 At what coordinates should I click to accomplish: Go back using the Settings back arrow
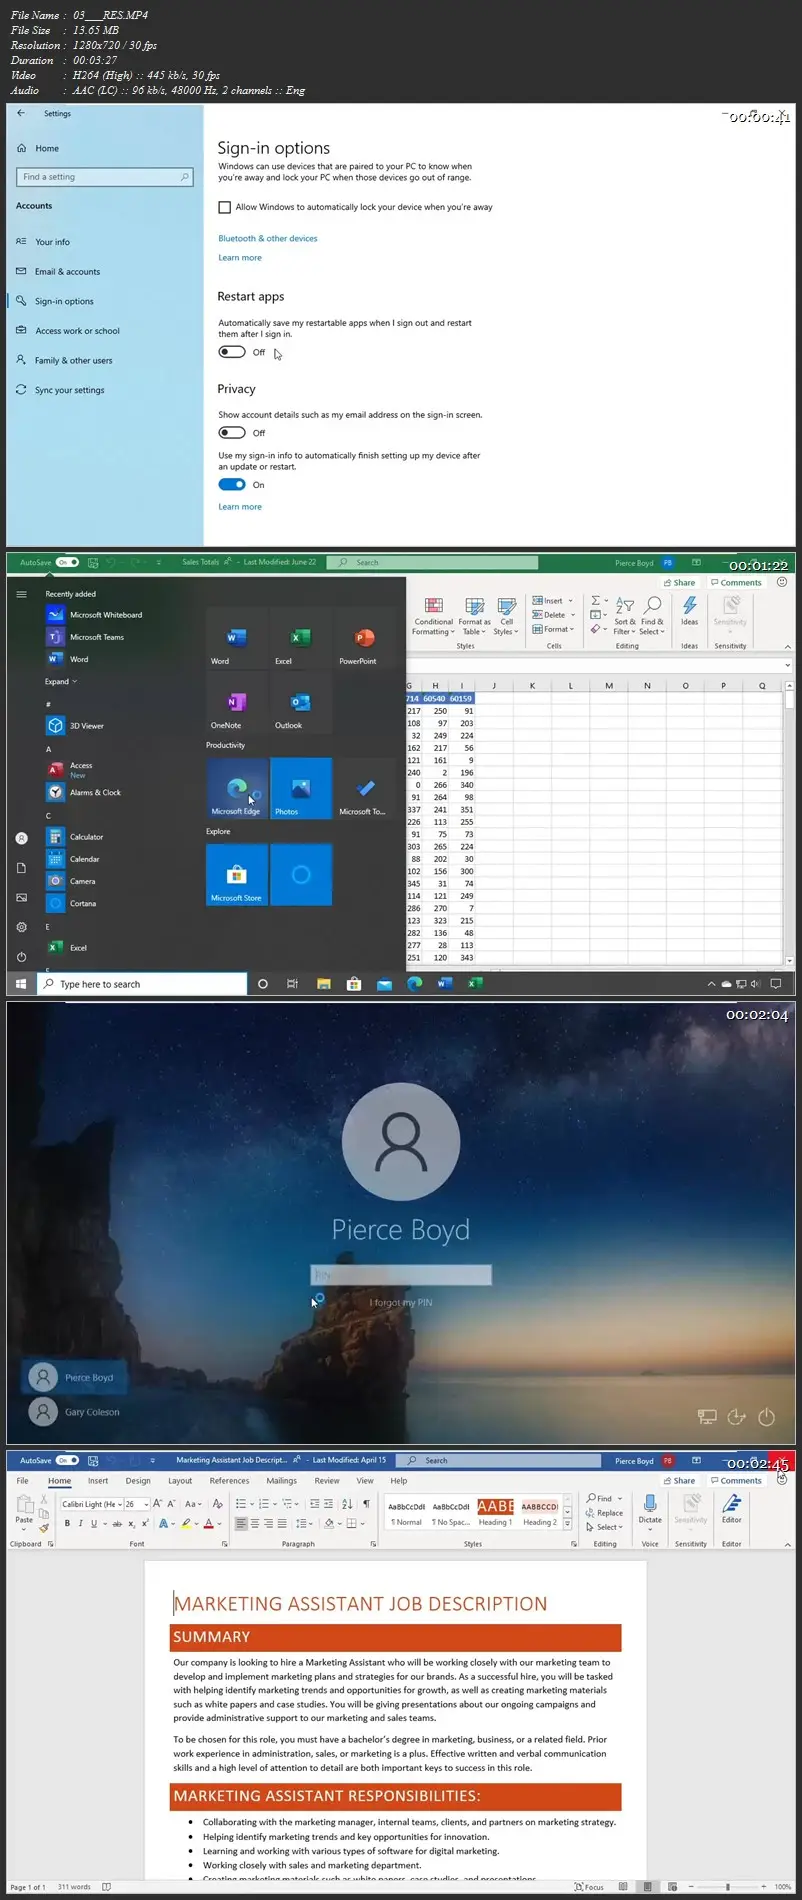click(x=20, y=113)
